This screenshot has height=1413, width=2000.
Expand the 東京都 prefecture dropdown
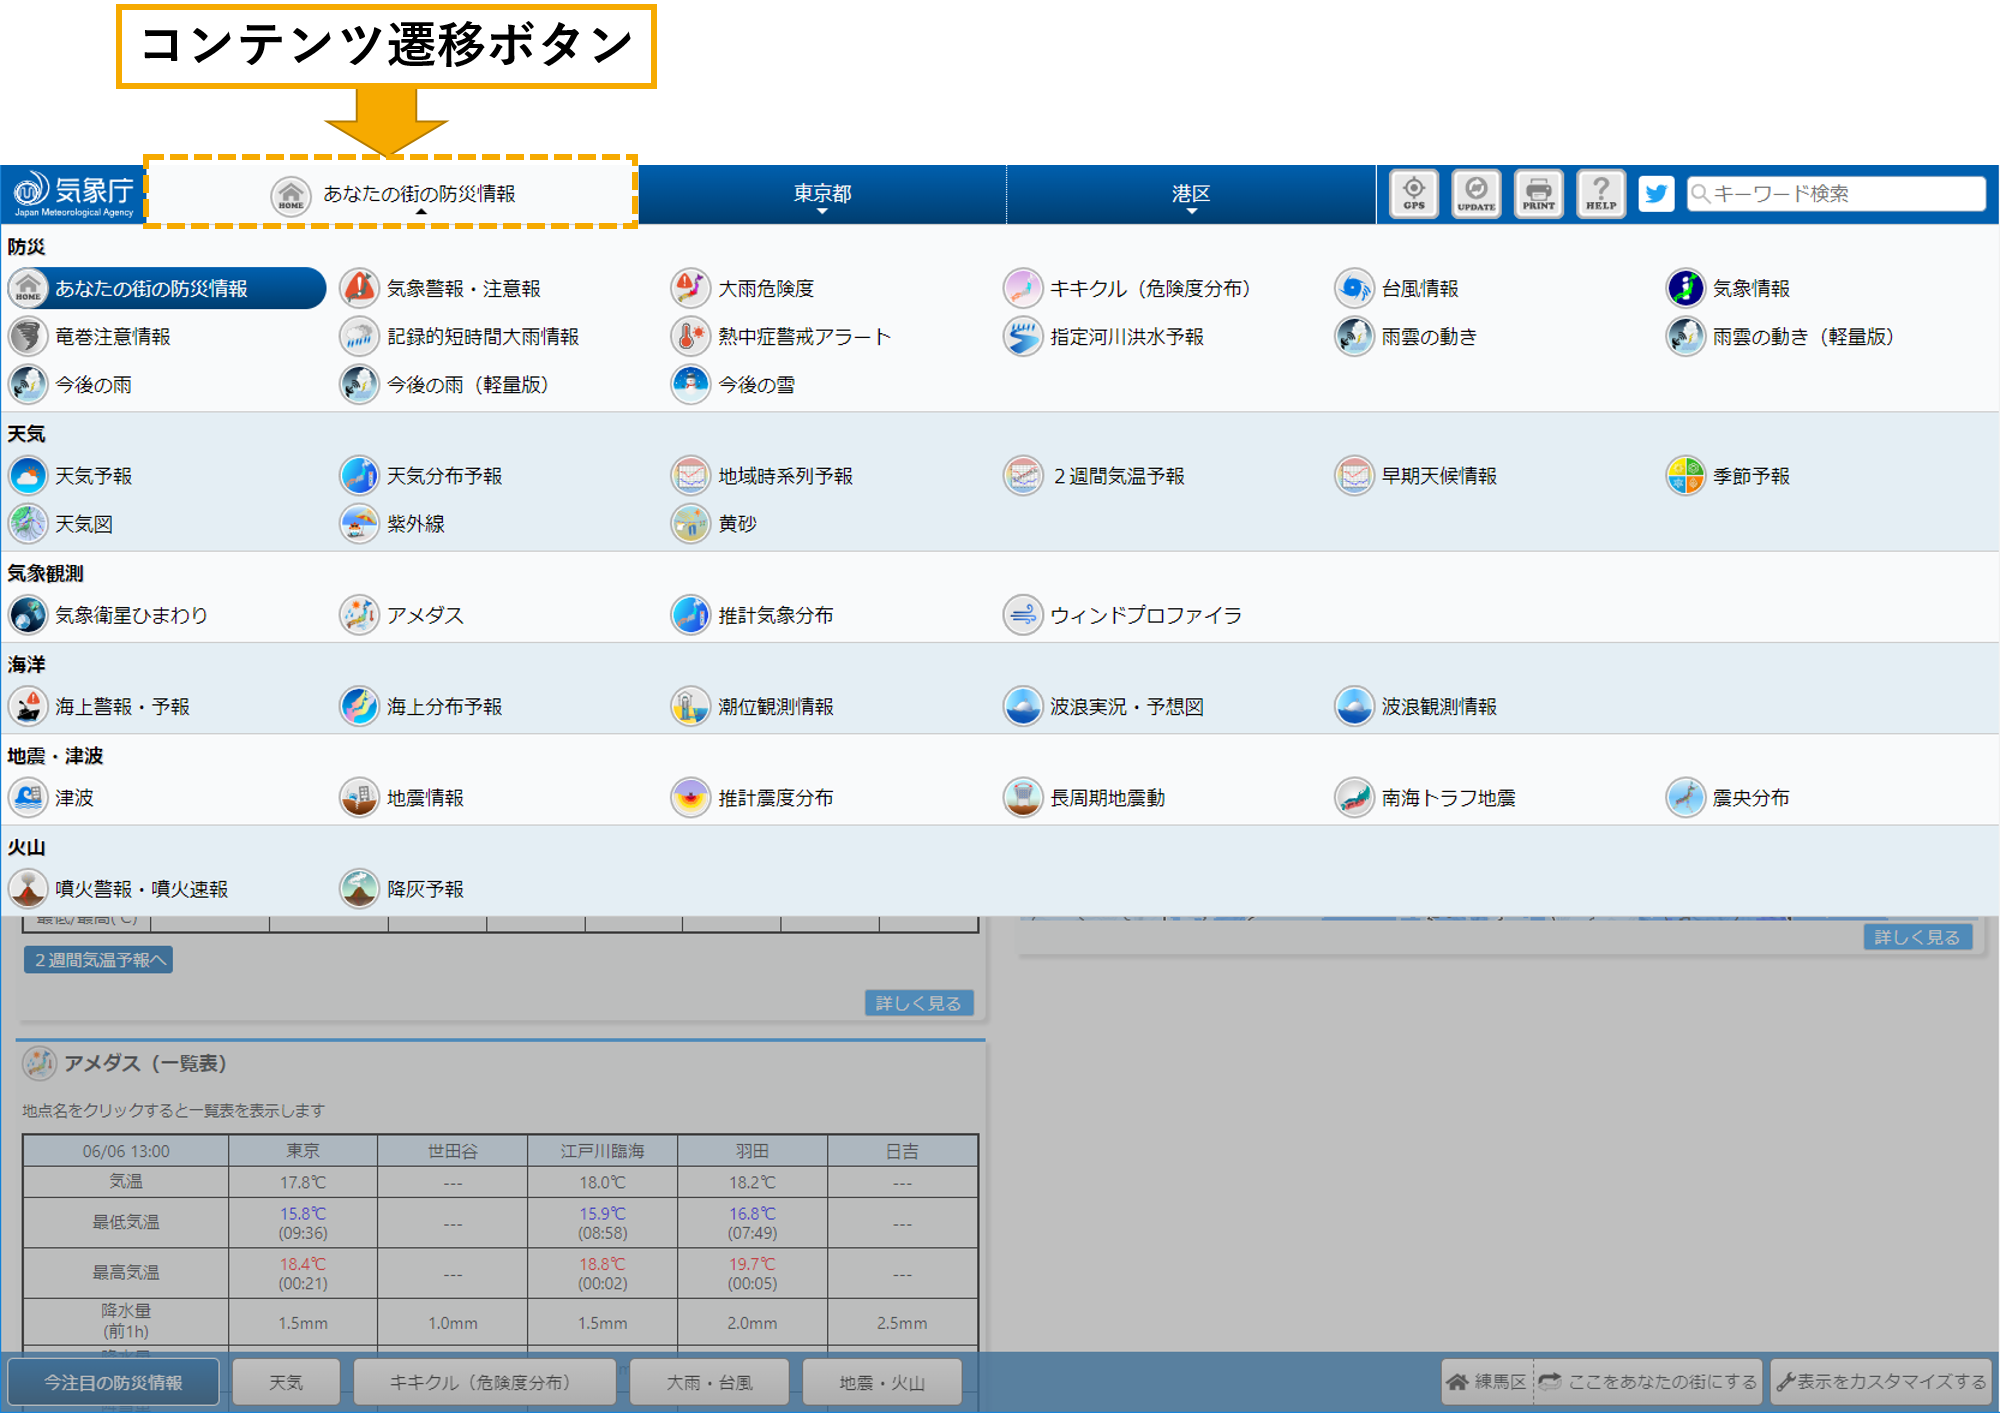pyautogui.click(x=822, y=194)
